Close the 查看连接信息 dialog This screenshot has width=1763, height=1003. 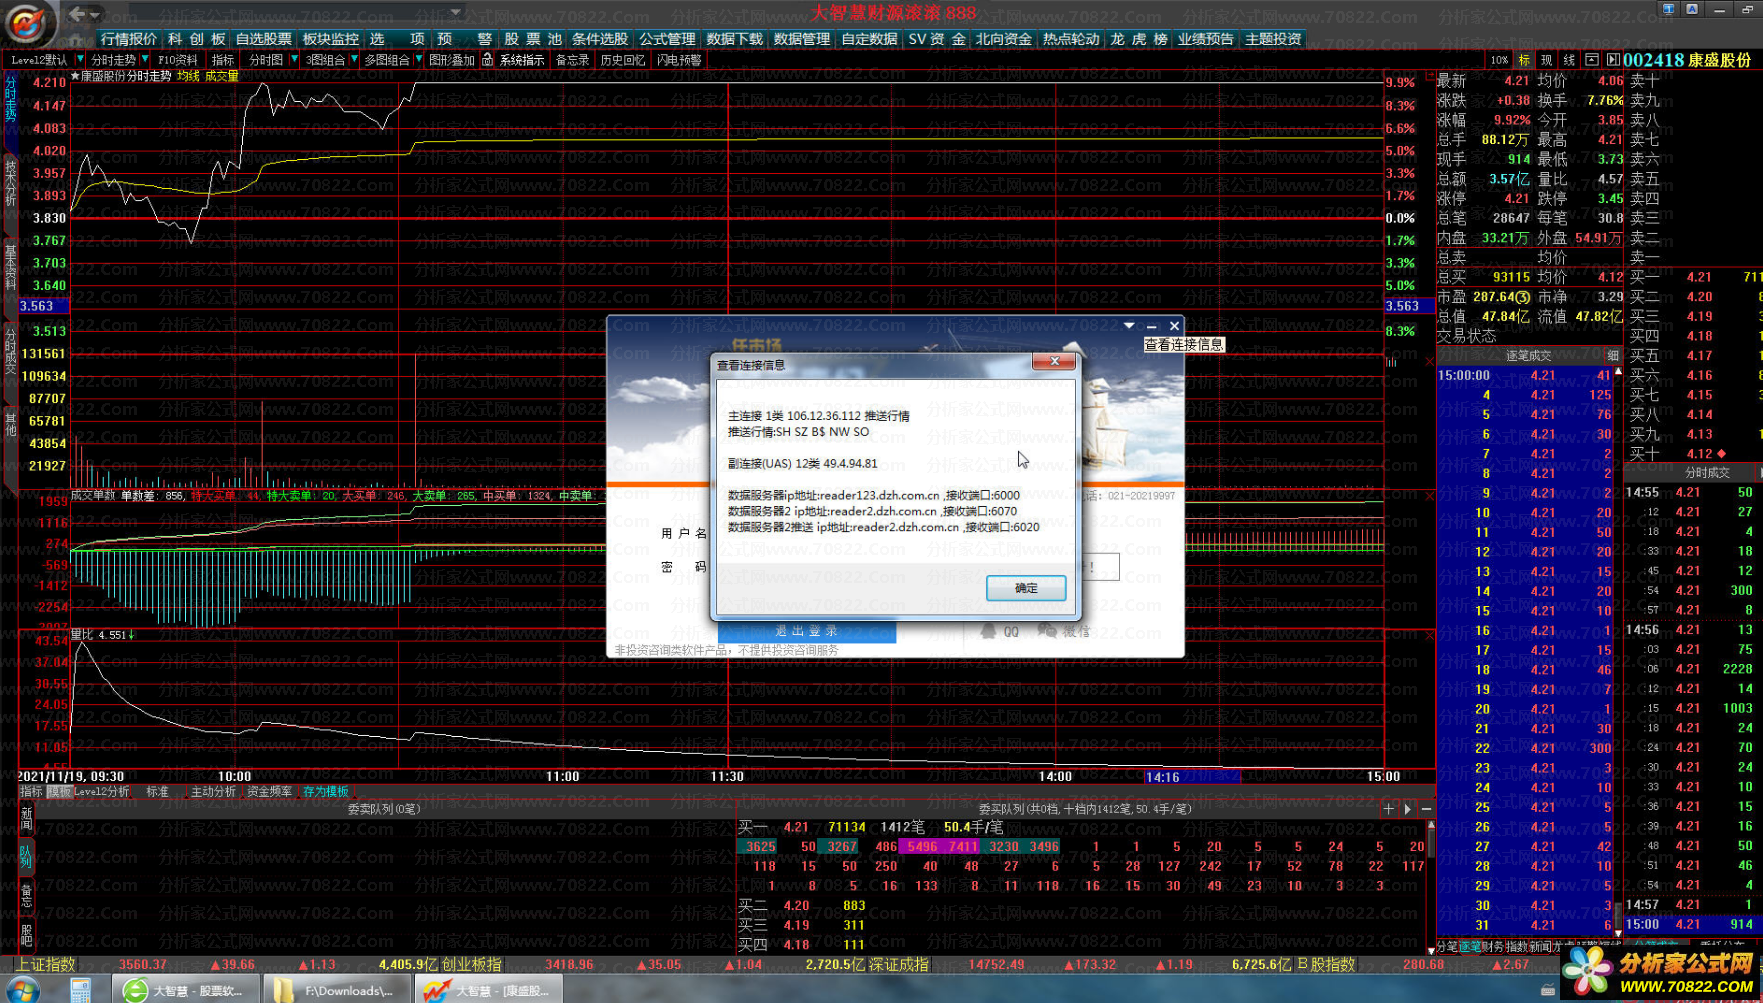pyautogui.click(x=1054, y=361)
